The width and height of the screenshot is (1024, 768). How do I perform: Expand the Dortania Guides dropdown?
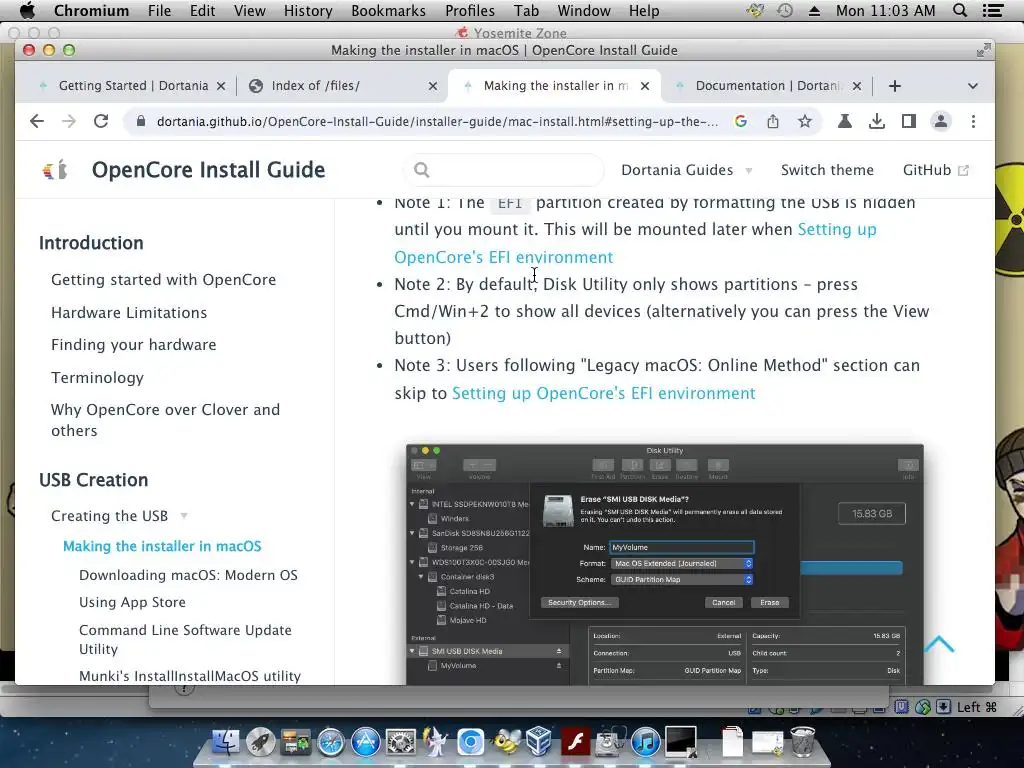686,170
